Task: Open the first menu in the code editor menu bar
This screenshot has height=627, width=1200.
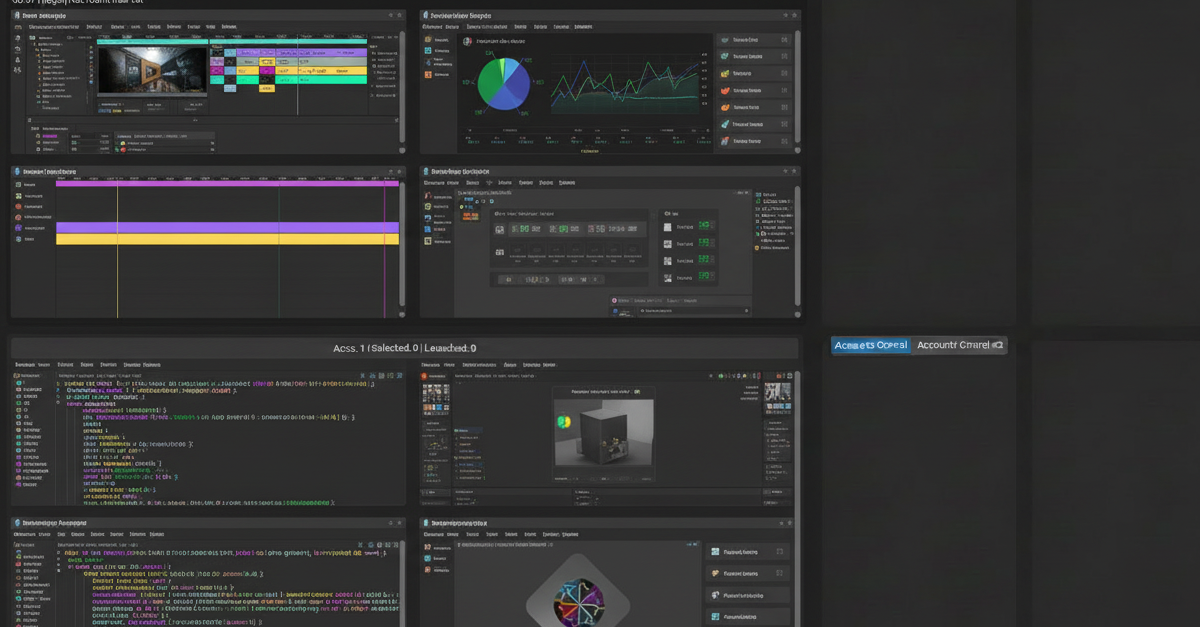Action: 23,365
